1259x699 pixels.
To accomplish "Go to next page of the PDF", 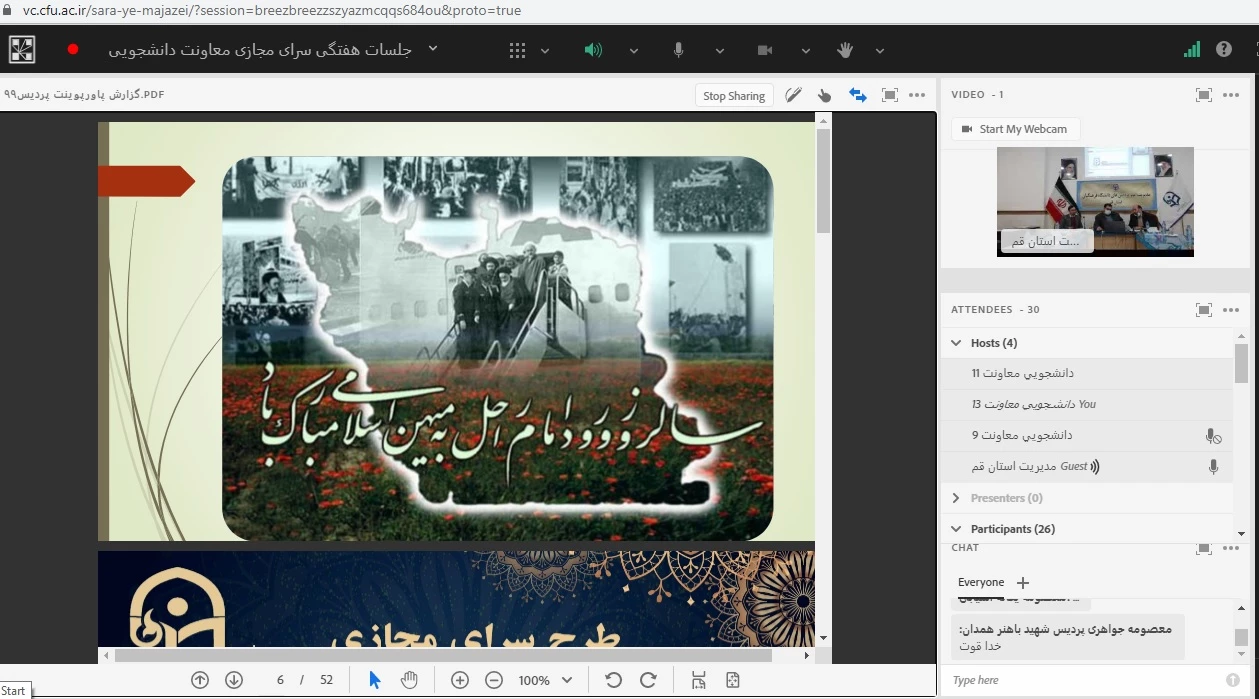I will pyautogui.click(x=234, y=680).
